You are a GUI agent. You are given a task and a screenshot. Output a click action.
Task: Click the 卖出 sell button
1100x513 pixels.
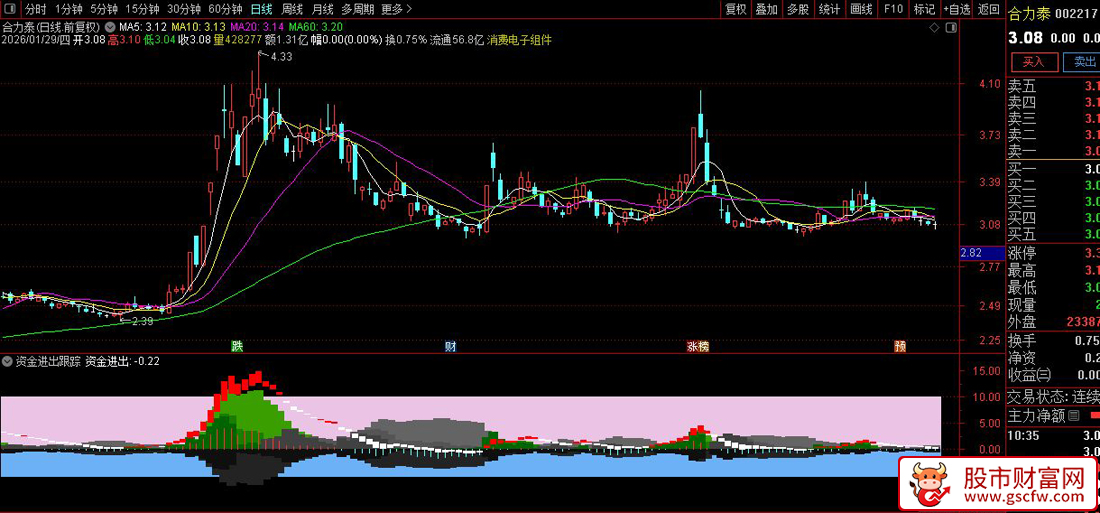coord(1084,62)
